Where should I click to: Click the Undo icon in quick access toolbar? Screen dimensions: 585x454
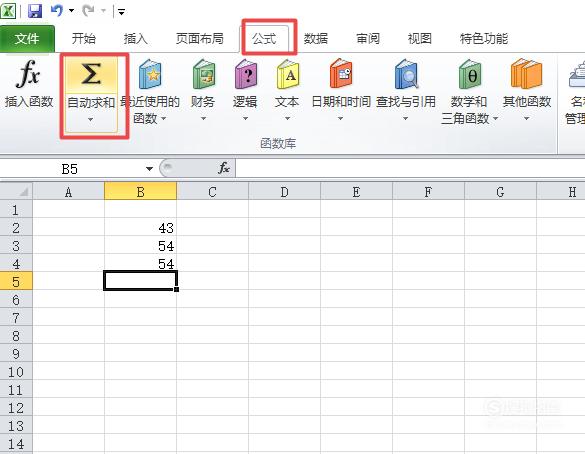(57, 10)
